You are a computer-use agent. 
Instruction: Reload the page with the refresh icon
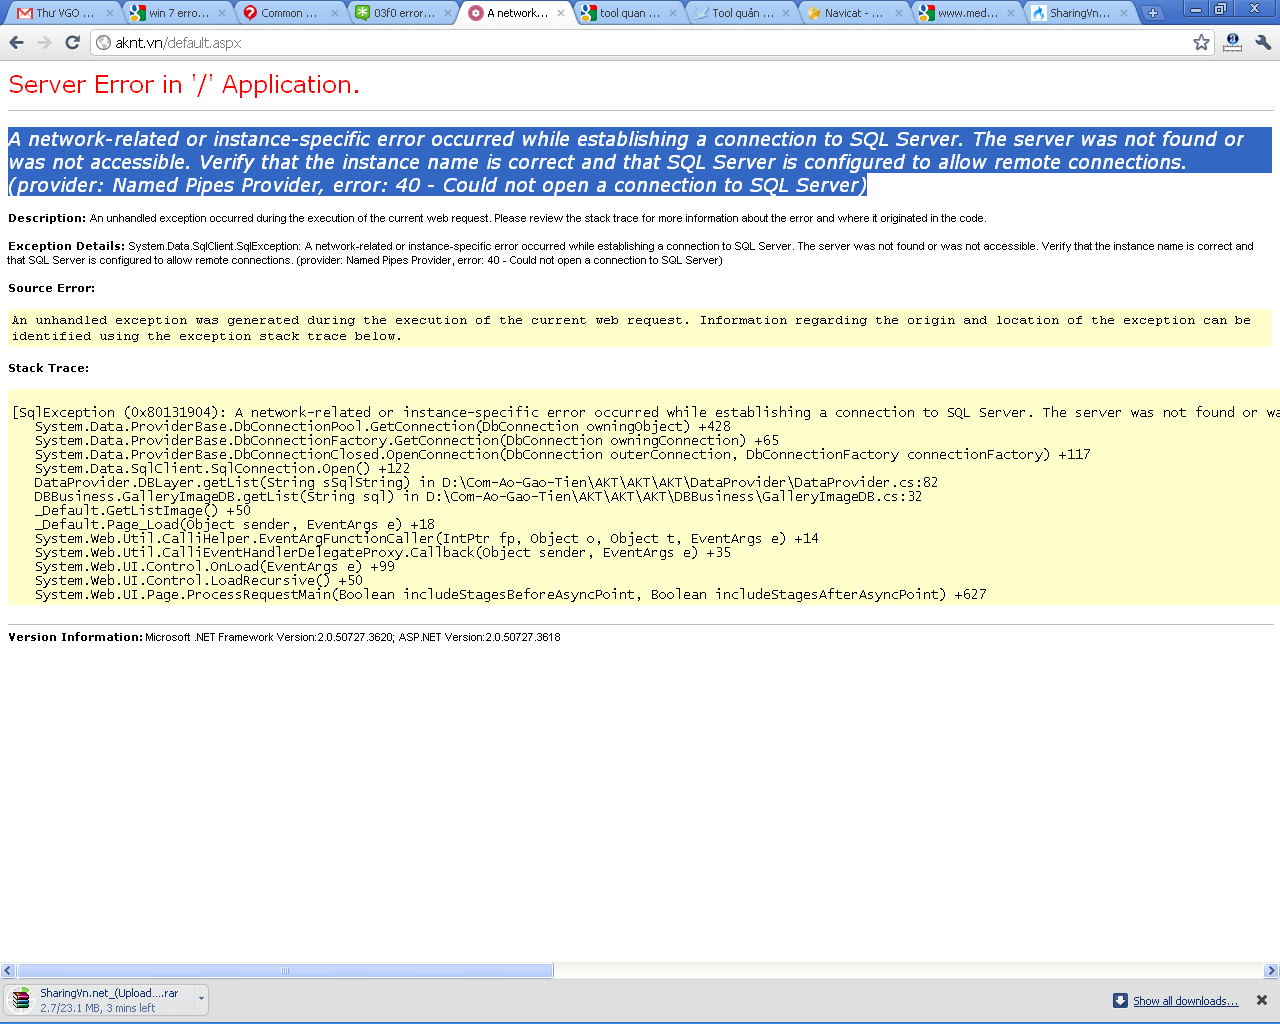click(x=72, y=43)
